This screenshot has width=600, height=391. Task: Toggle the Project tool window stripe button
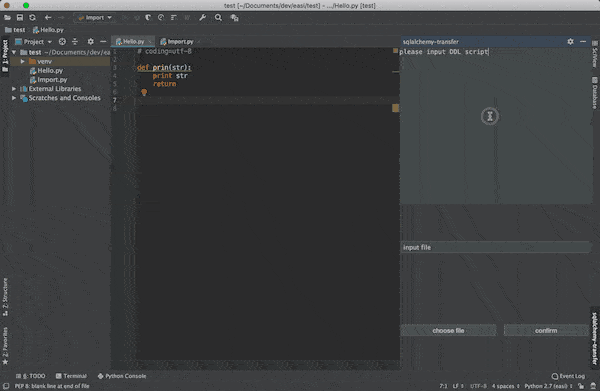click(5, 55)
